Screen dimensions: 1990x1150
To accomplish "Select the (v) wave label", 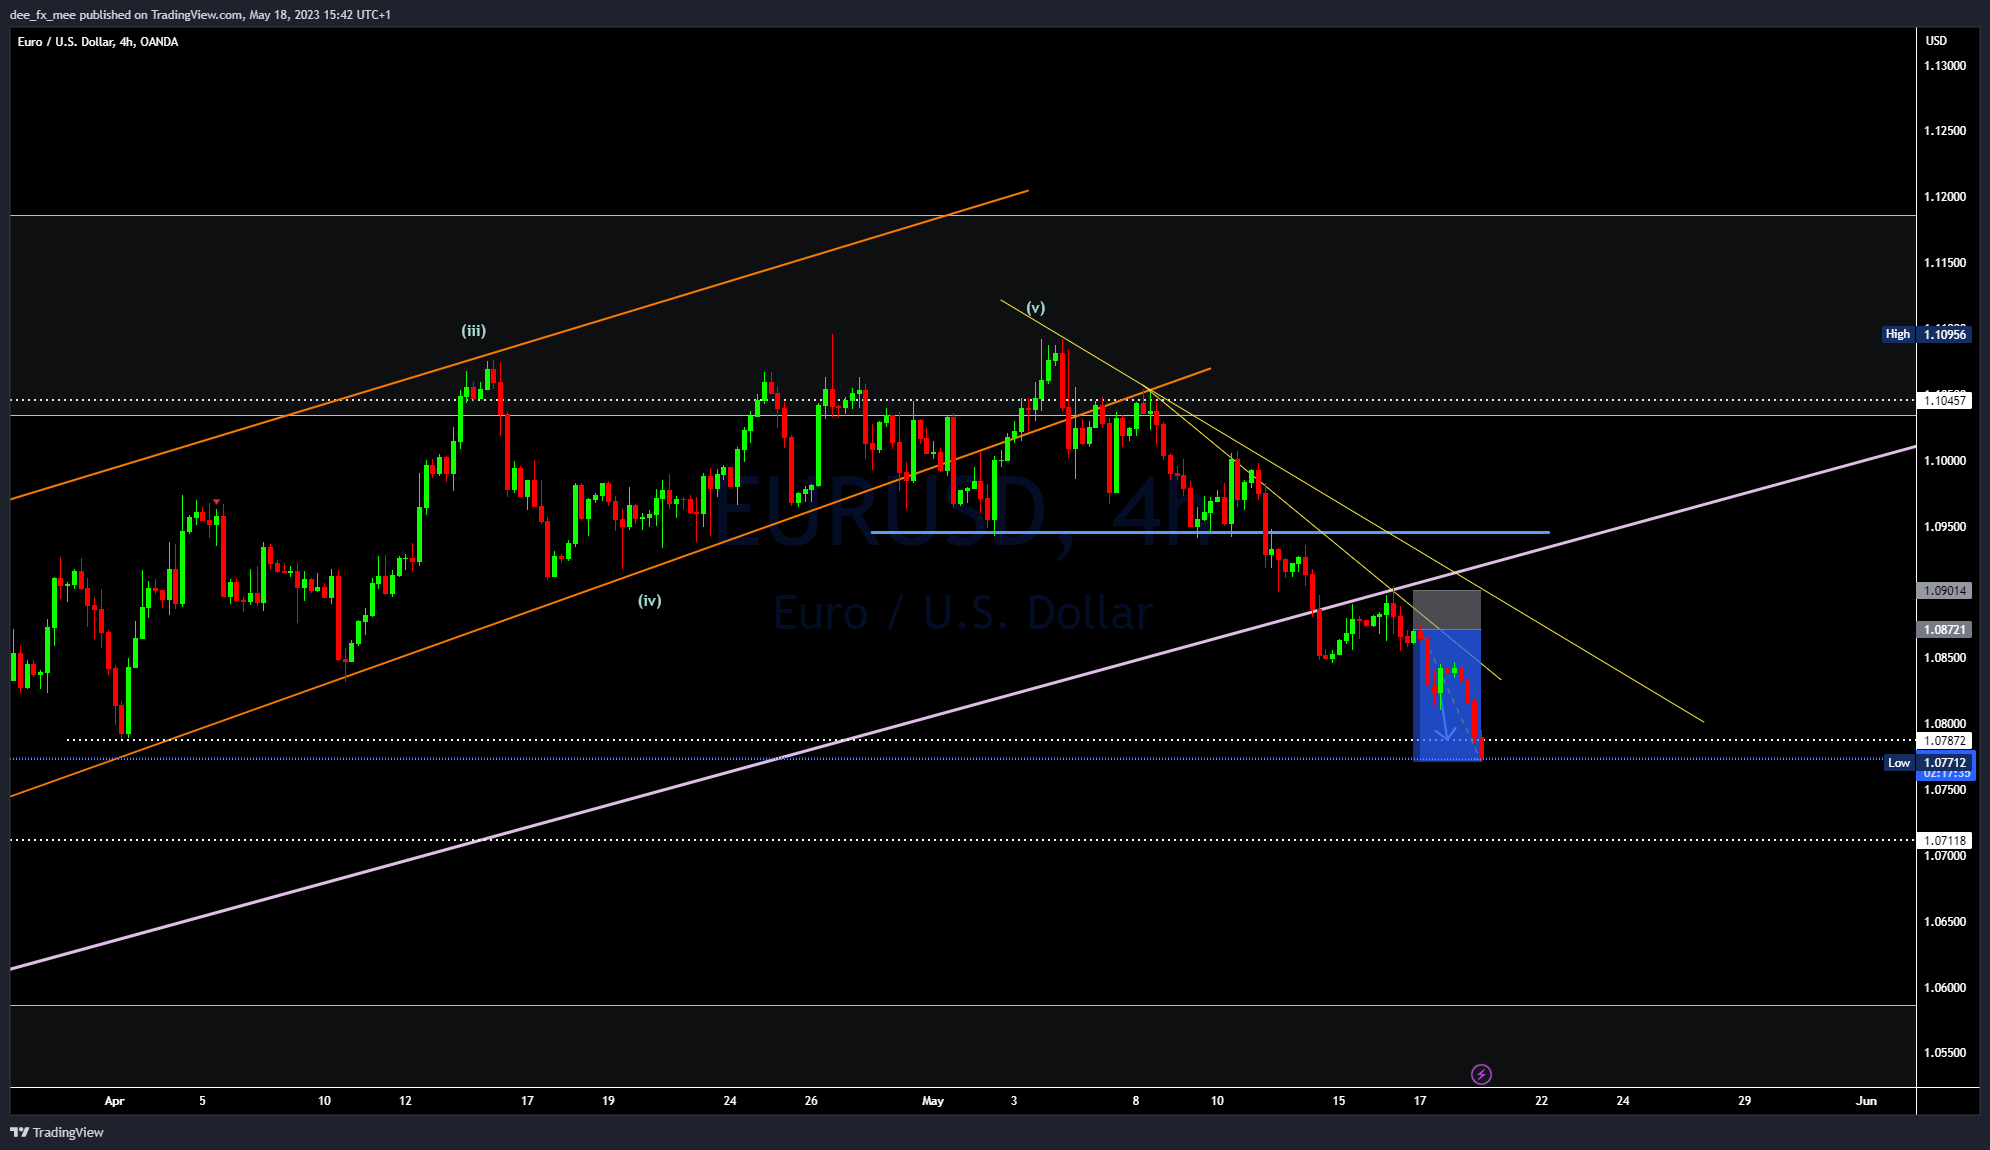I will (x=1036, y=308).
